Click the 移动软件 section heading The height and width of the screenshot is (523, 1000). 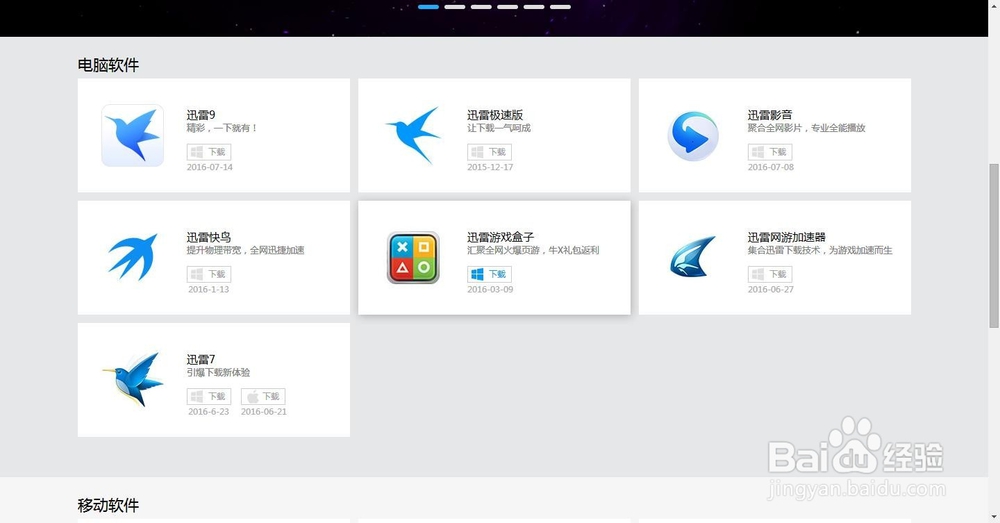tap(108, 505)
